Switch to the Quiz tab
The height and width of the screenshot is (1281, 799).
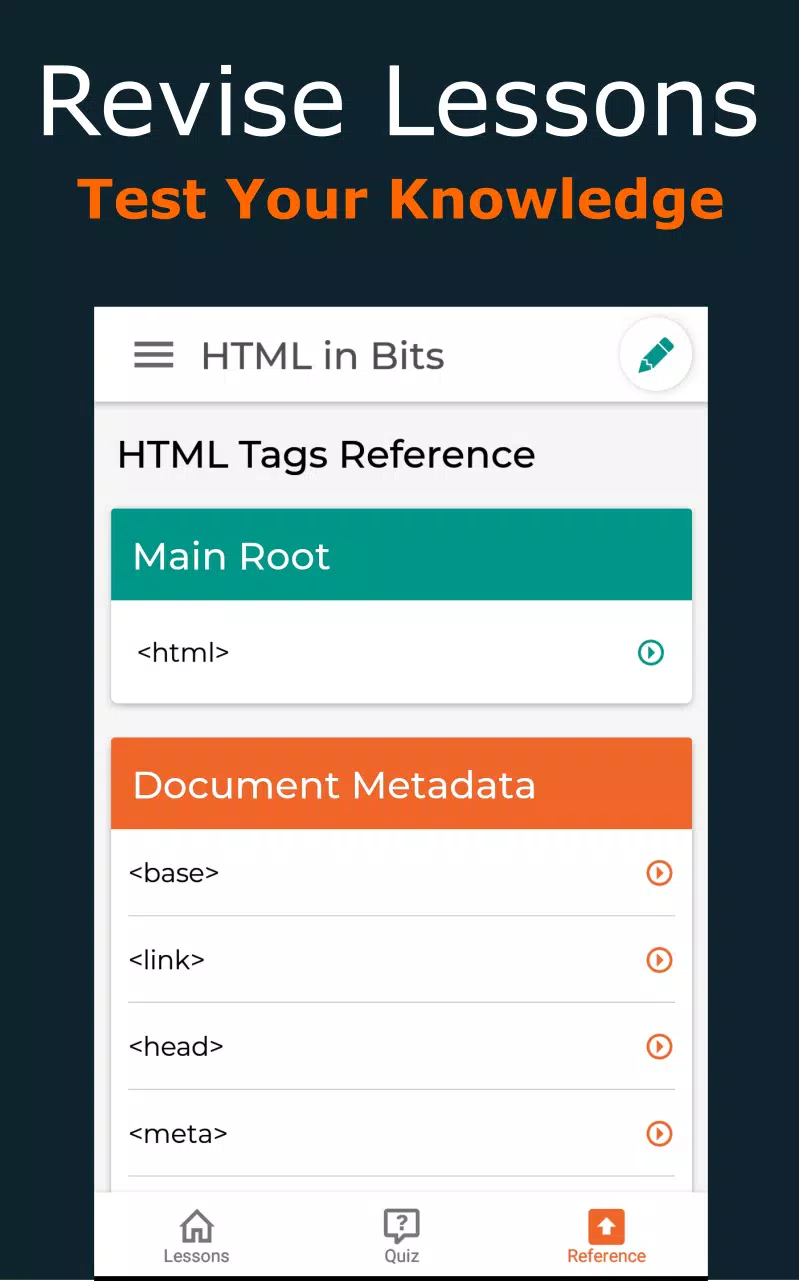[x=401, y=1236]
